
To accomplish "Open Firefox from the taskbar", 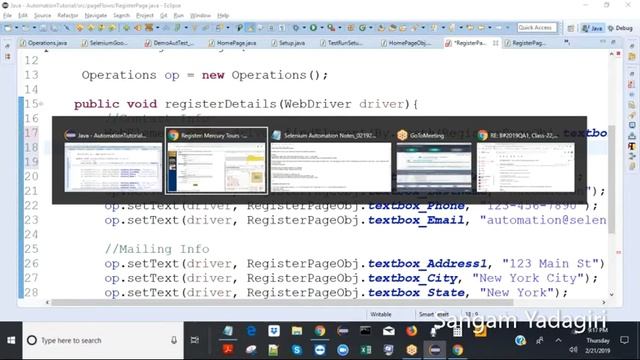I will coord(411,331).
